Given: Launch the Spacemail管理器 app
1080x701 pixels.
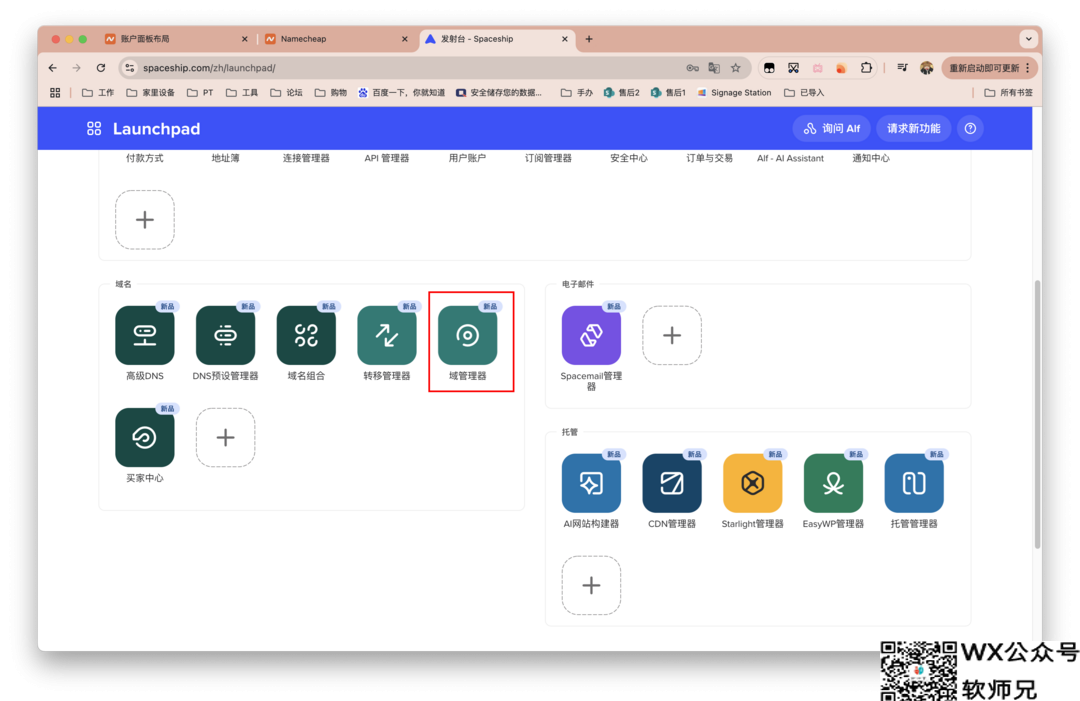Looking at the screenshot, I should (591, 335).
